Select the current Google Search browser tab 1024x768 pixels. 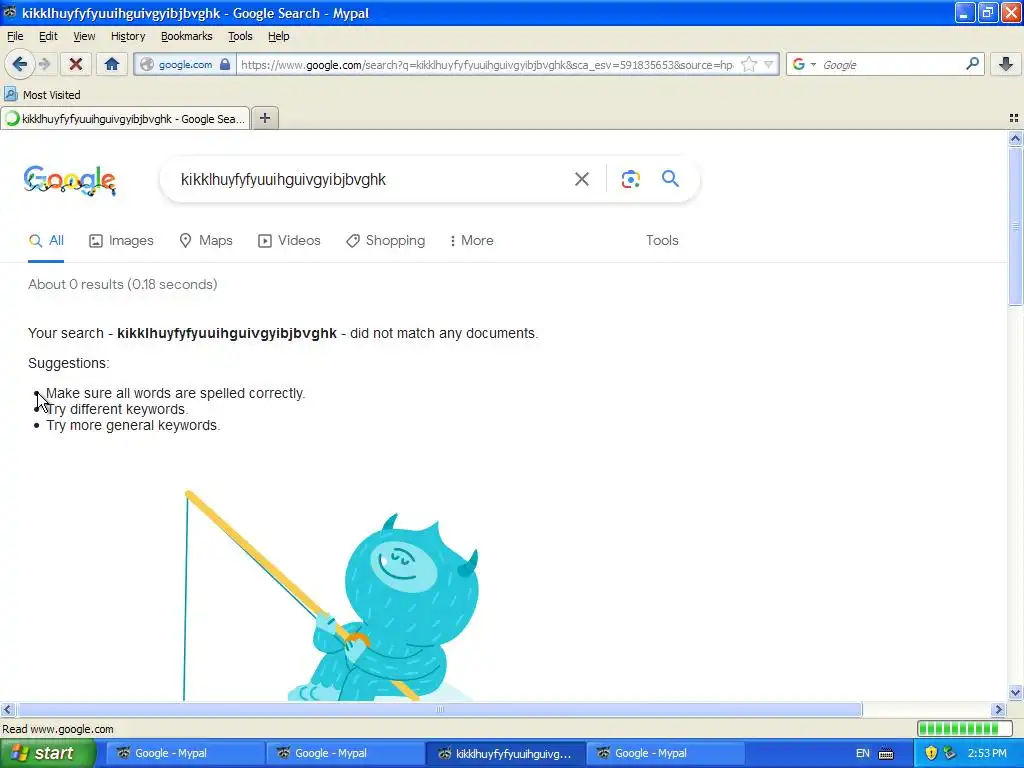pos(125,119)
